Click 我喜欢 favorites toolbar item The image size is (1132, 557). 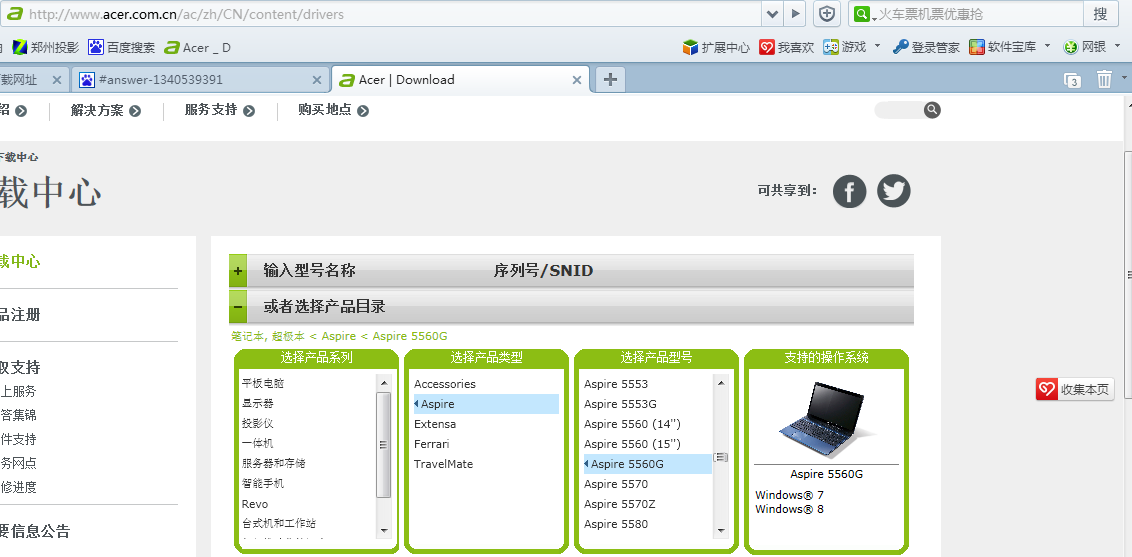coord(786,48)
